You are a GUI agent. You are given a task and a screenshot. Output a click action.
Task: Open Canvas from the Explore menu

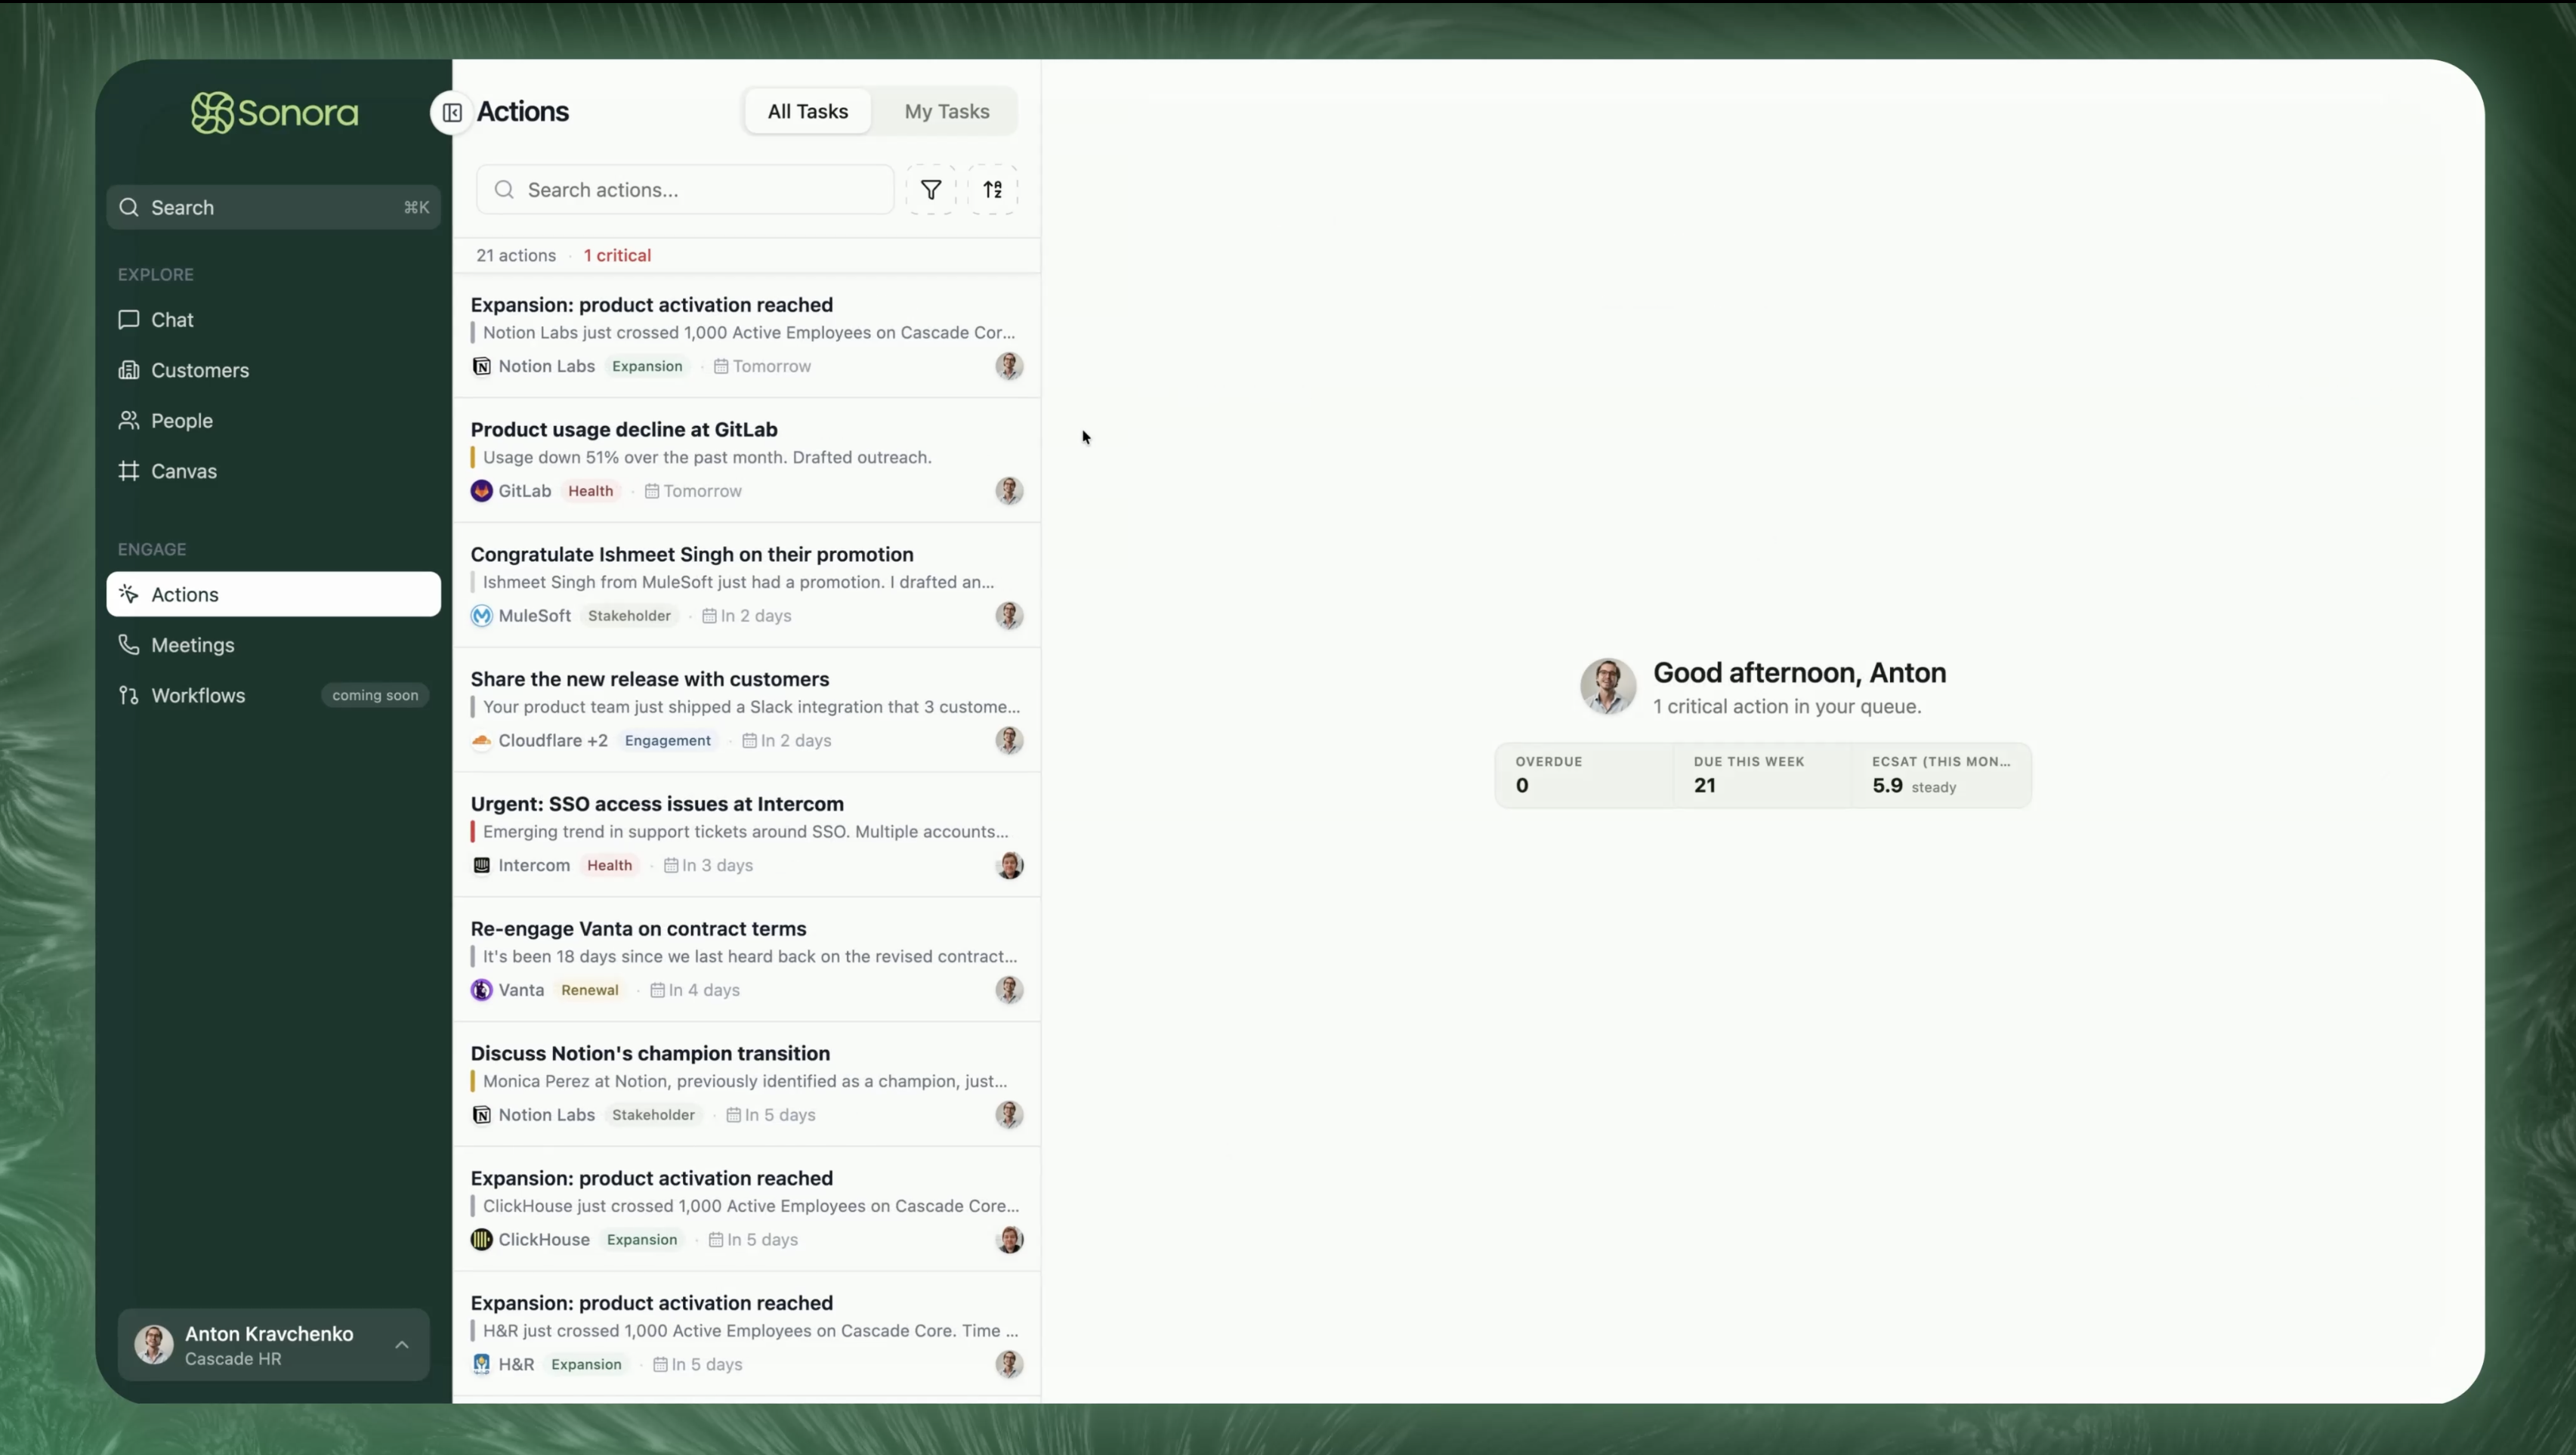184,471
